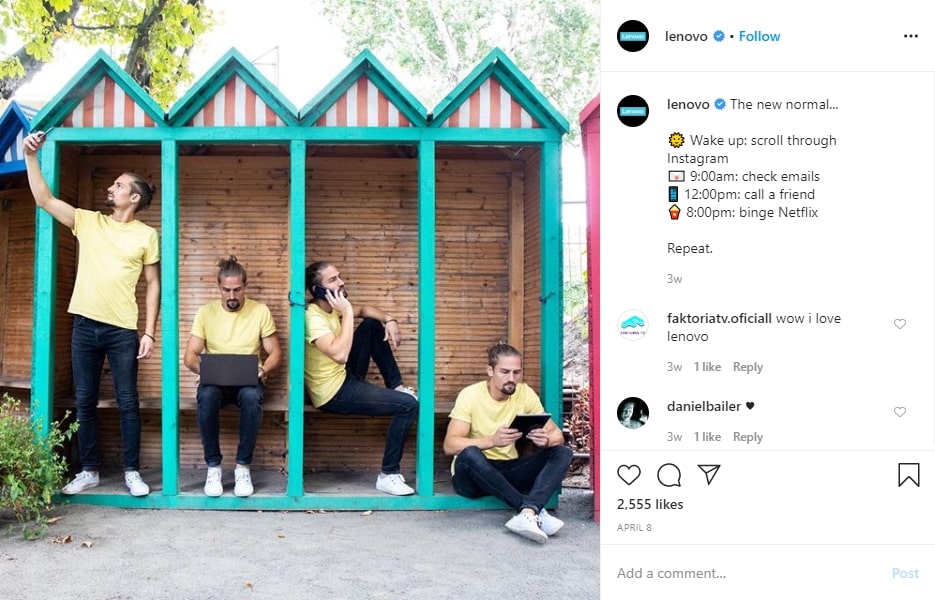This screenshot has width=935, height=600.
Task: Open faktoriatv.oficiall's profile picture
Action: pyautogui.click(x=633, y=325)
